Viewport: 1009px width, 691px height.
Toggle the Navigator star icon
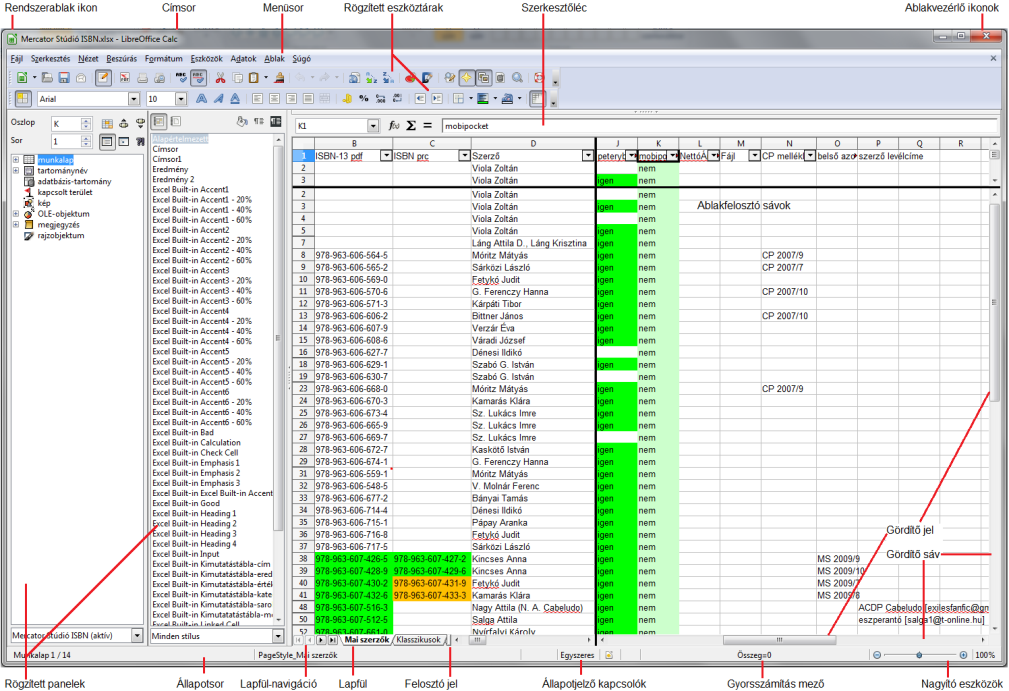coord(466,78)
